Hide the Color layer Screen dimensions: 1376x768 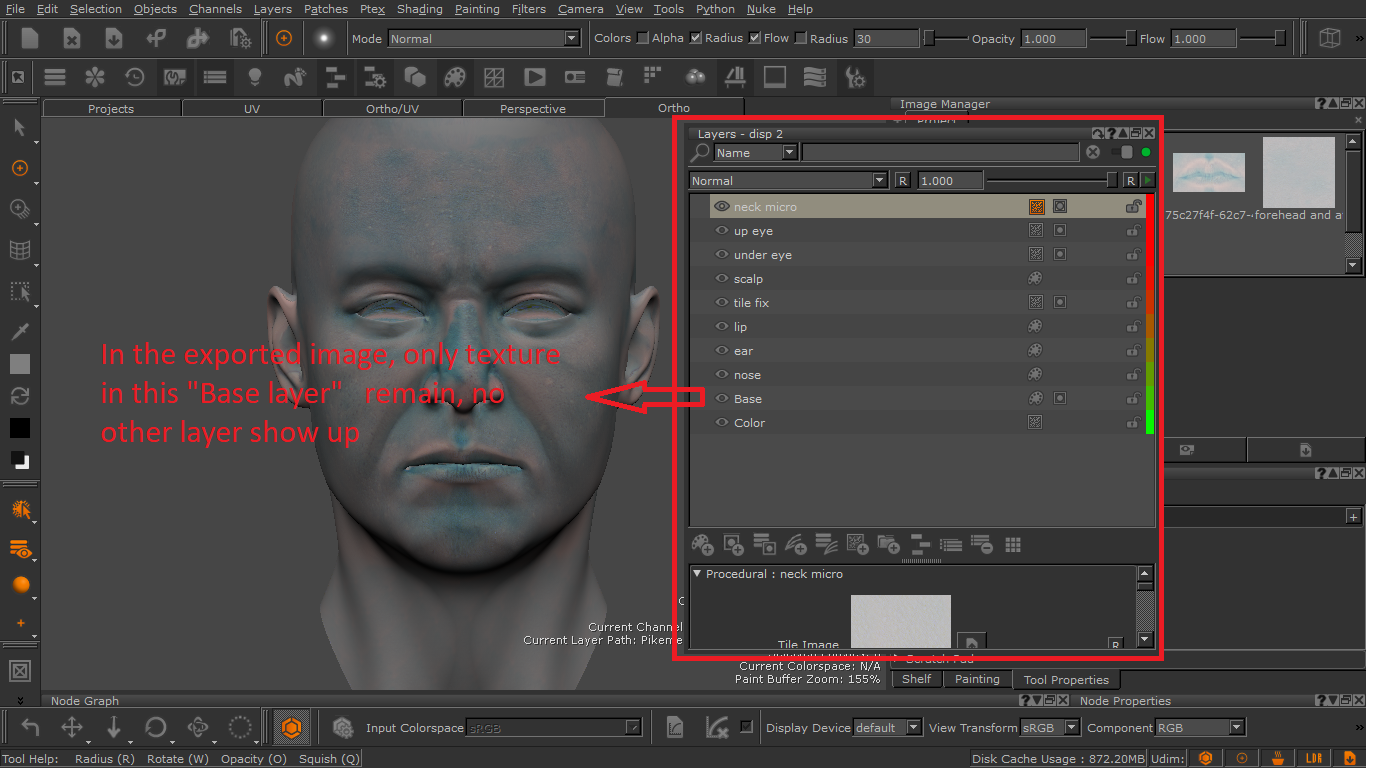(x=721, y=422)
